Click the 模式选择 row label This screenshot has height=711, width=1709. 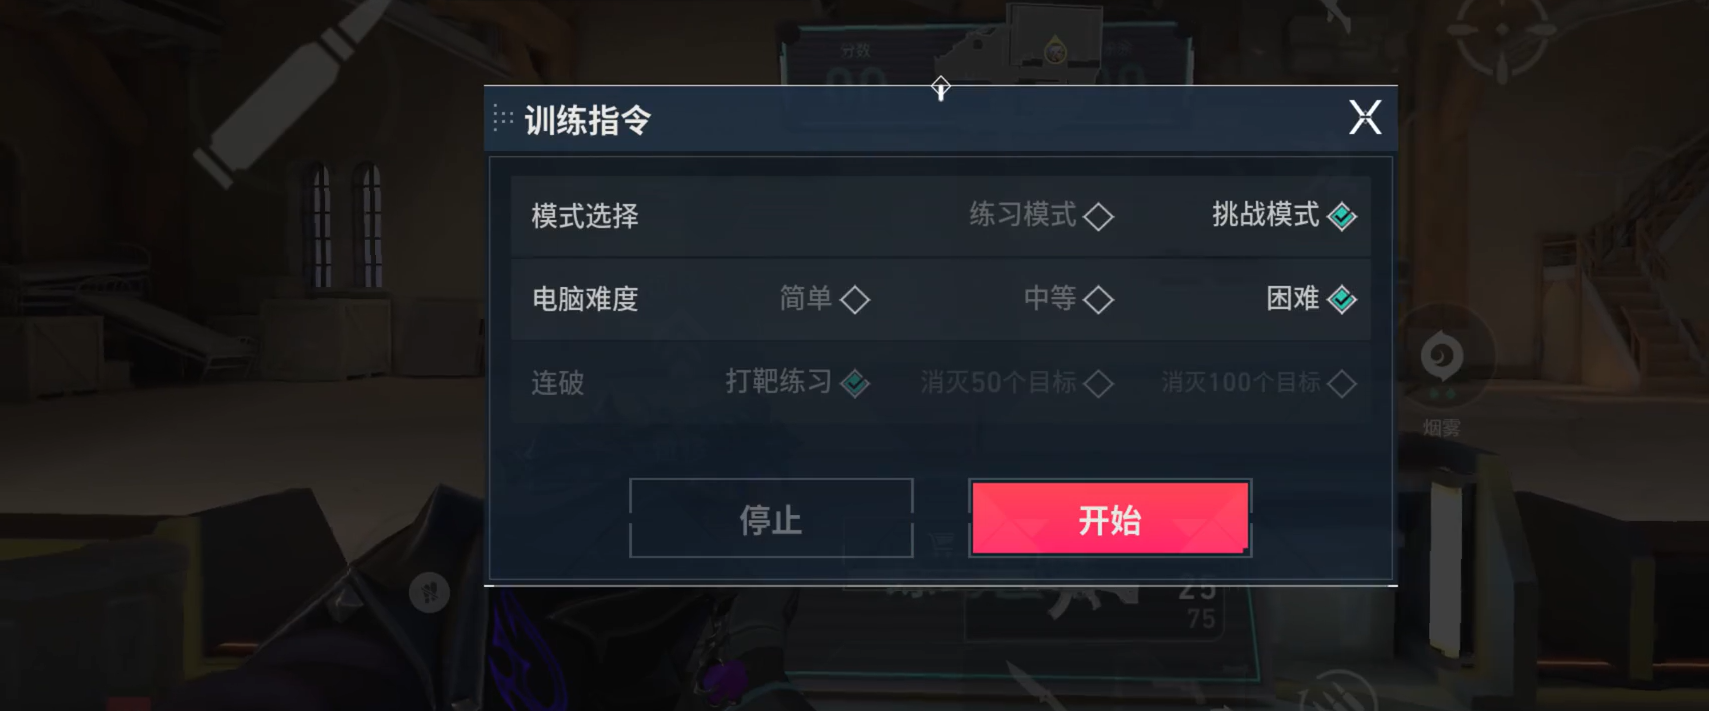click(585, 216)
